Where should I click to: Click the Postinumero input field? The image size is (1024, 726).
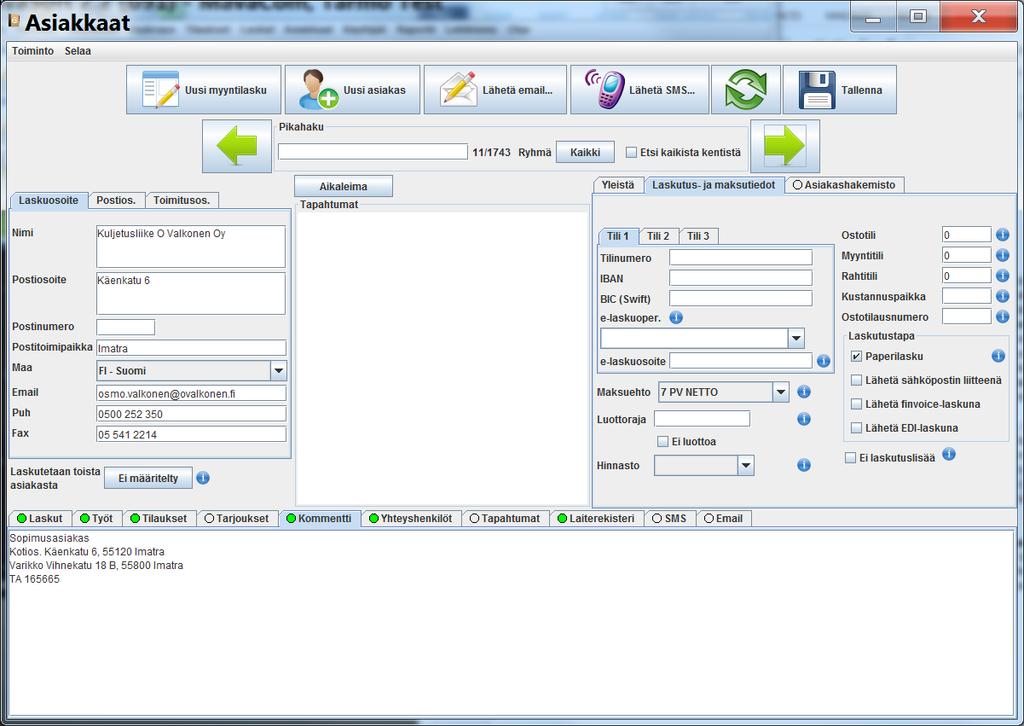coord(125,327)
